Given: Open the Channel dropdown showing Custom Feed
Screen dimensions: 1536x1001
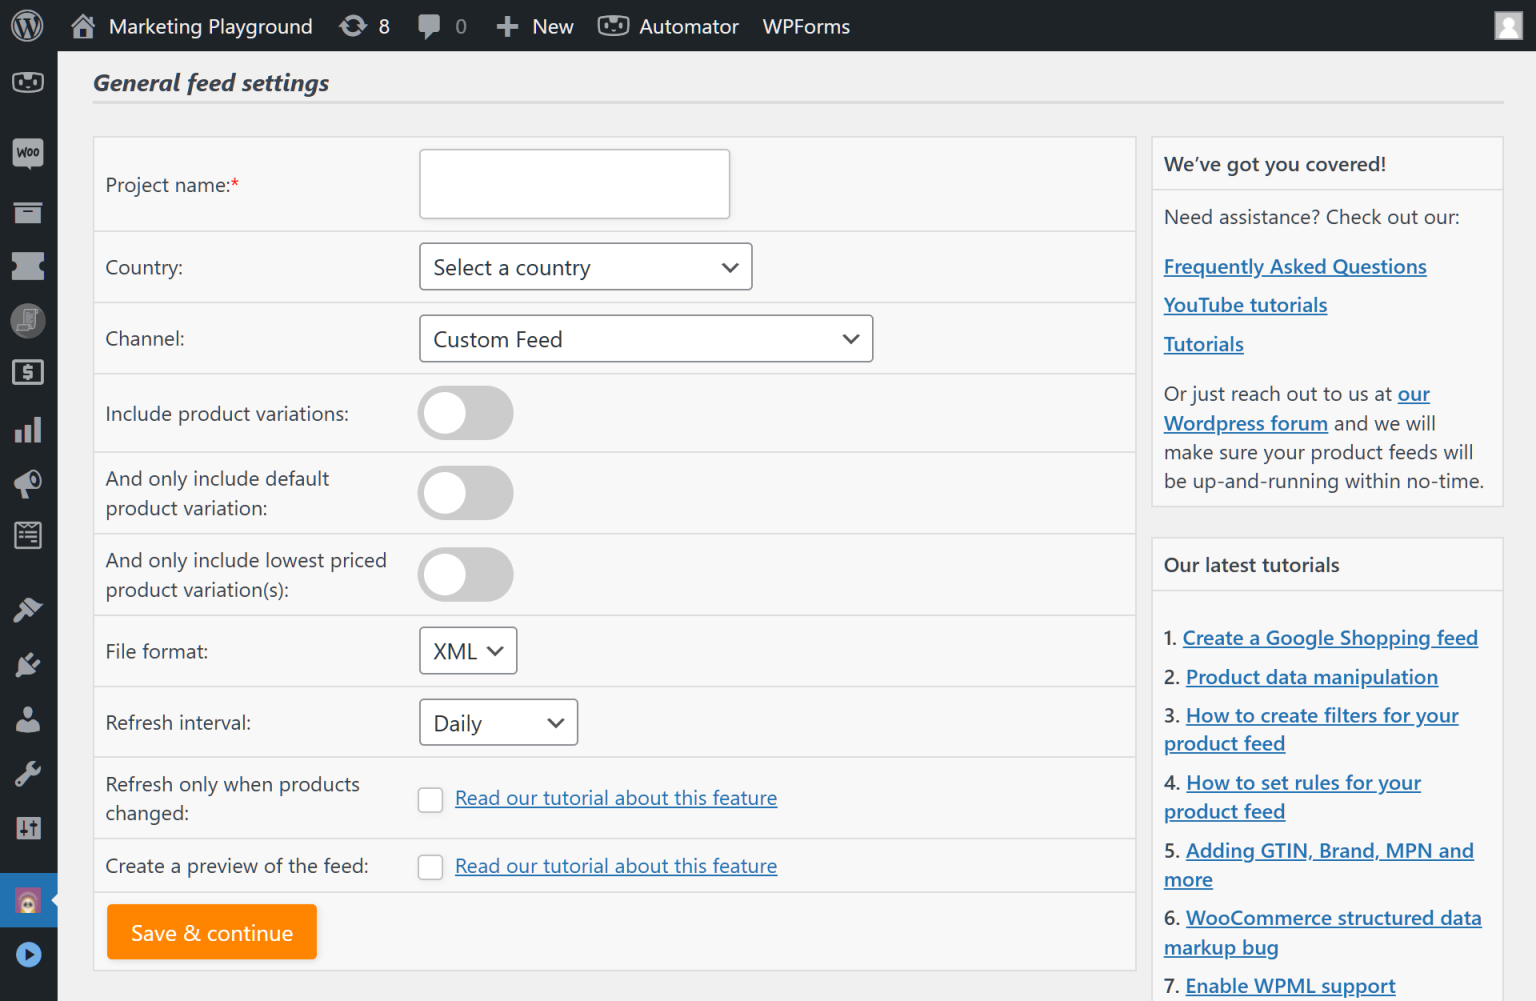Looking at the screenshot, I should [x=645, y=339].
